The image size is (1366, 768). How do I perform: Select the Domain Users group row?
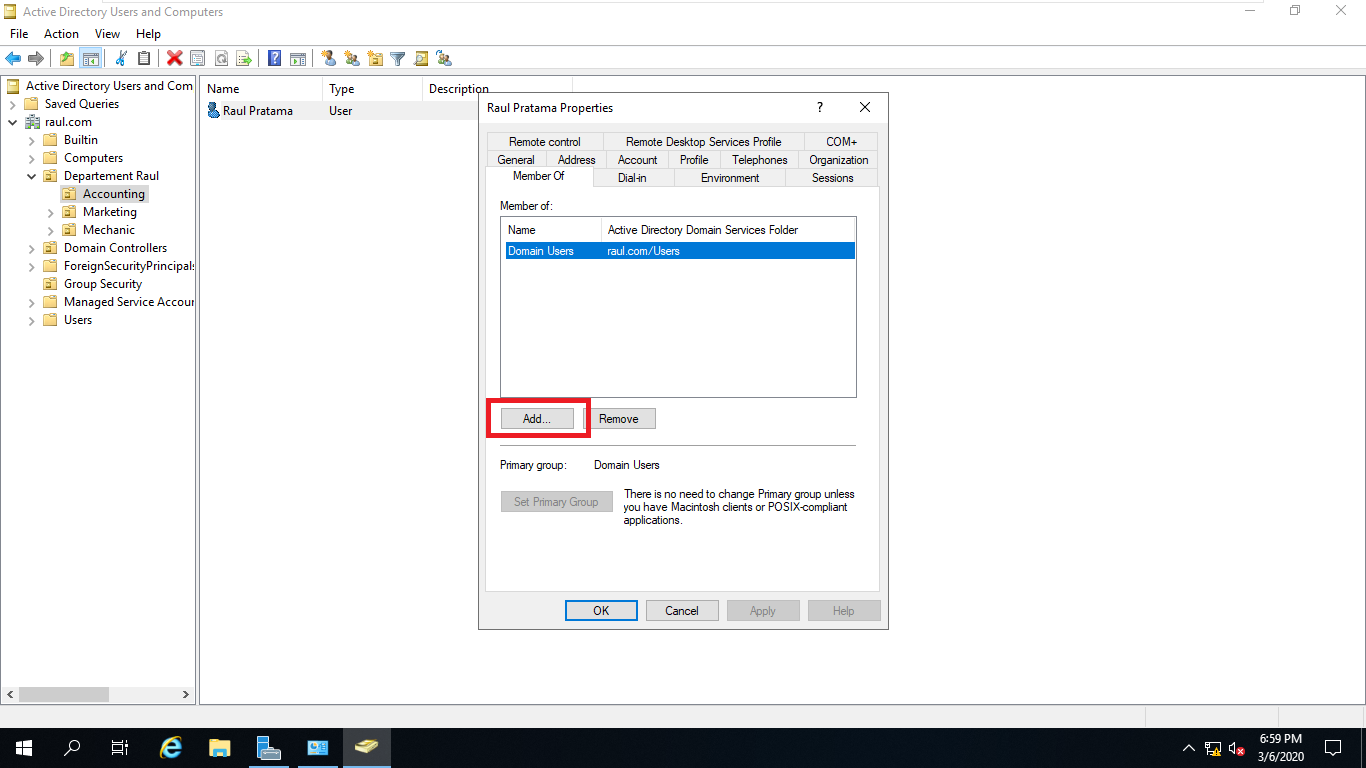click(678, 251)
